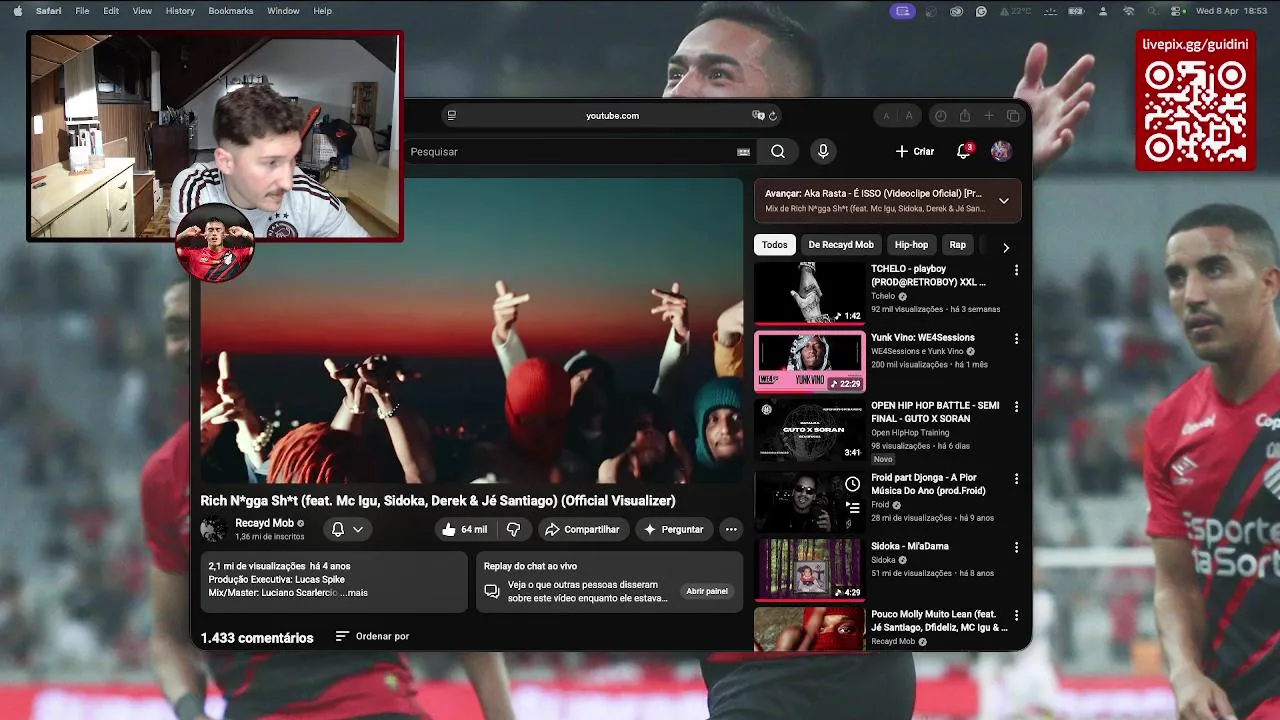1280x720 pixels.
Task: Open notification bell dropdown for Recayd Mob
Action: [x=347, y=529]
